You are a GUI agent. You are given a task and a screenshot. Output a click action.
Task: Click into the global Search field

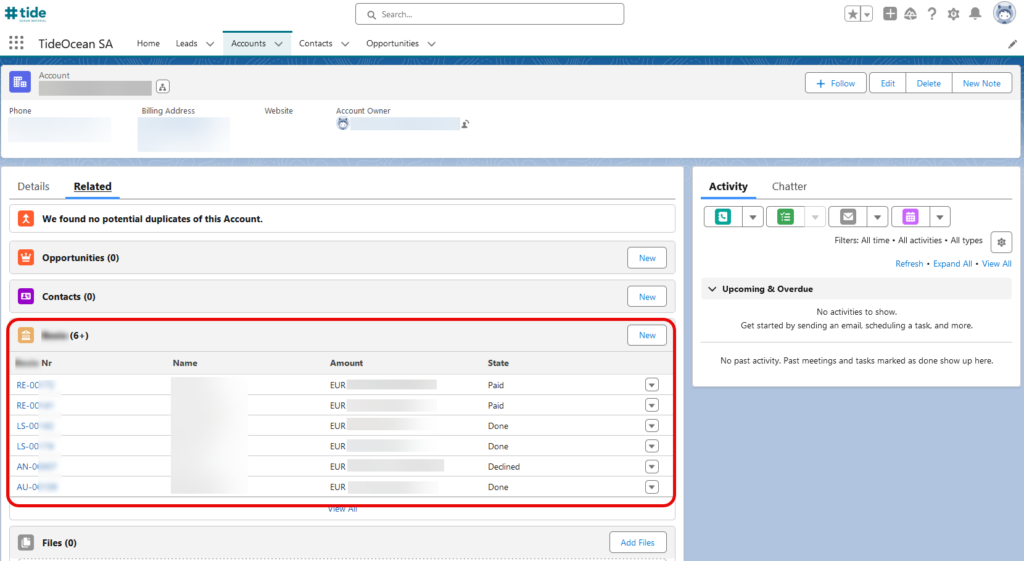tap(490, 14)
